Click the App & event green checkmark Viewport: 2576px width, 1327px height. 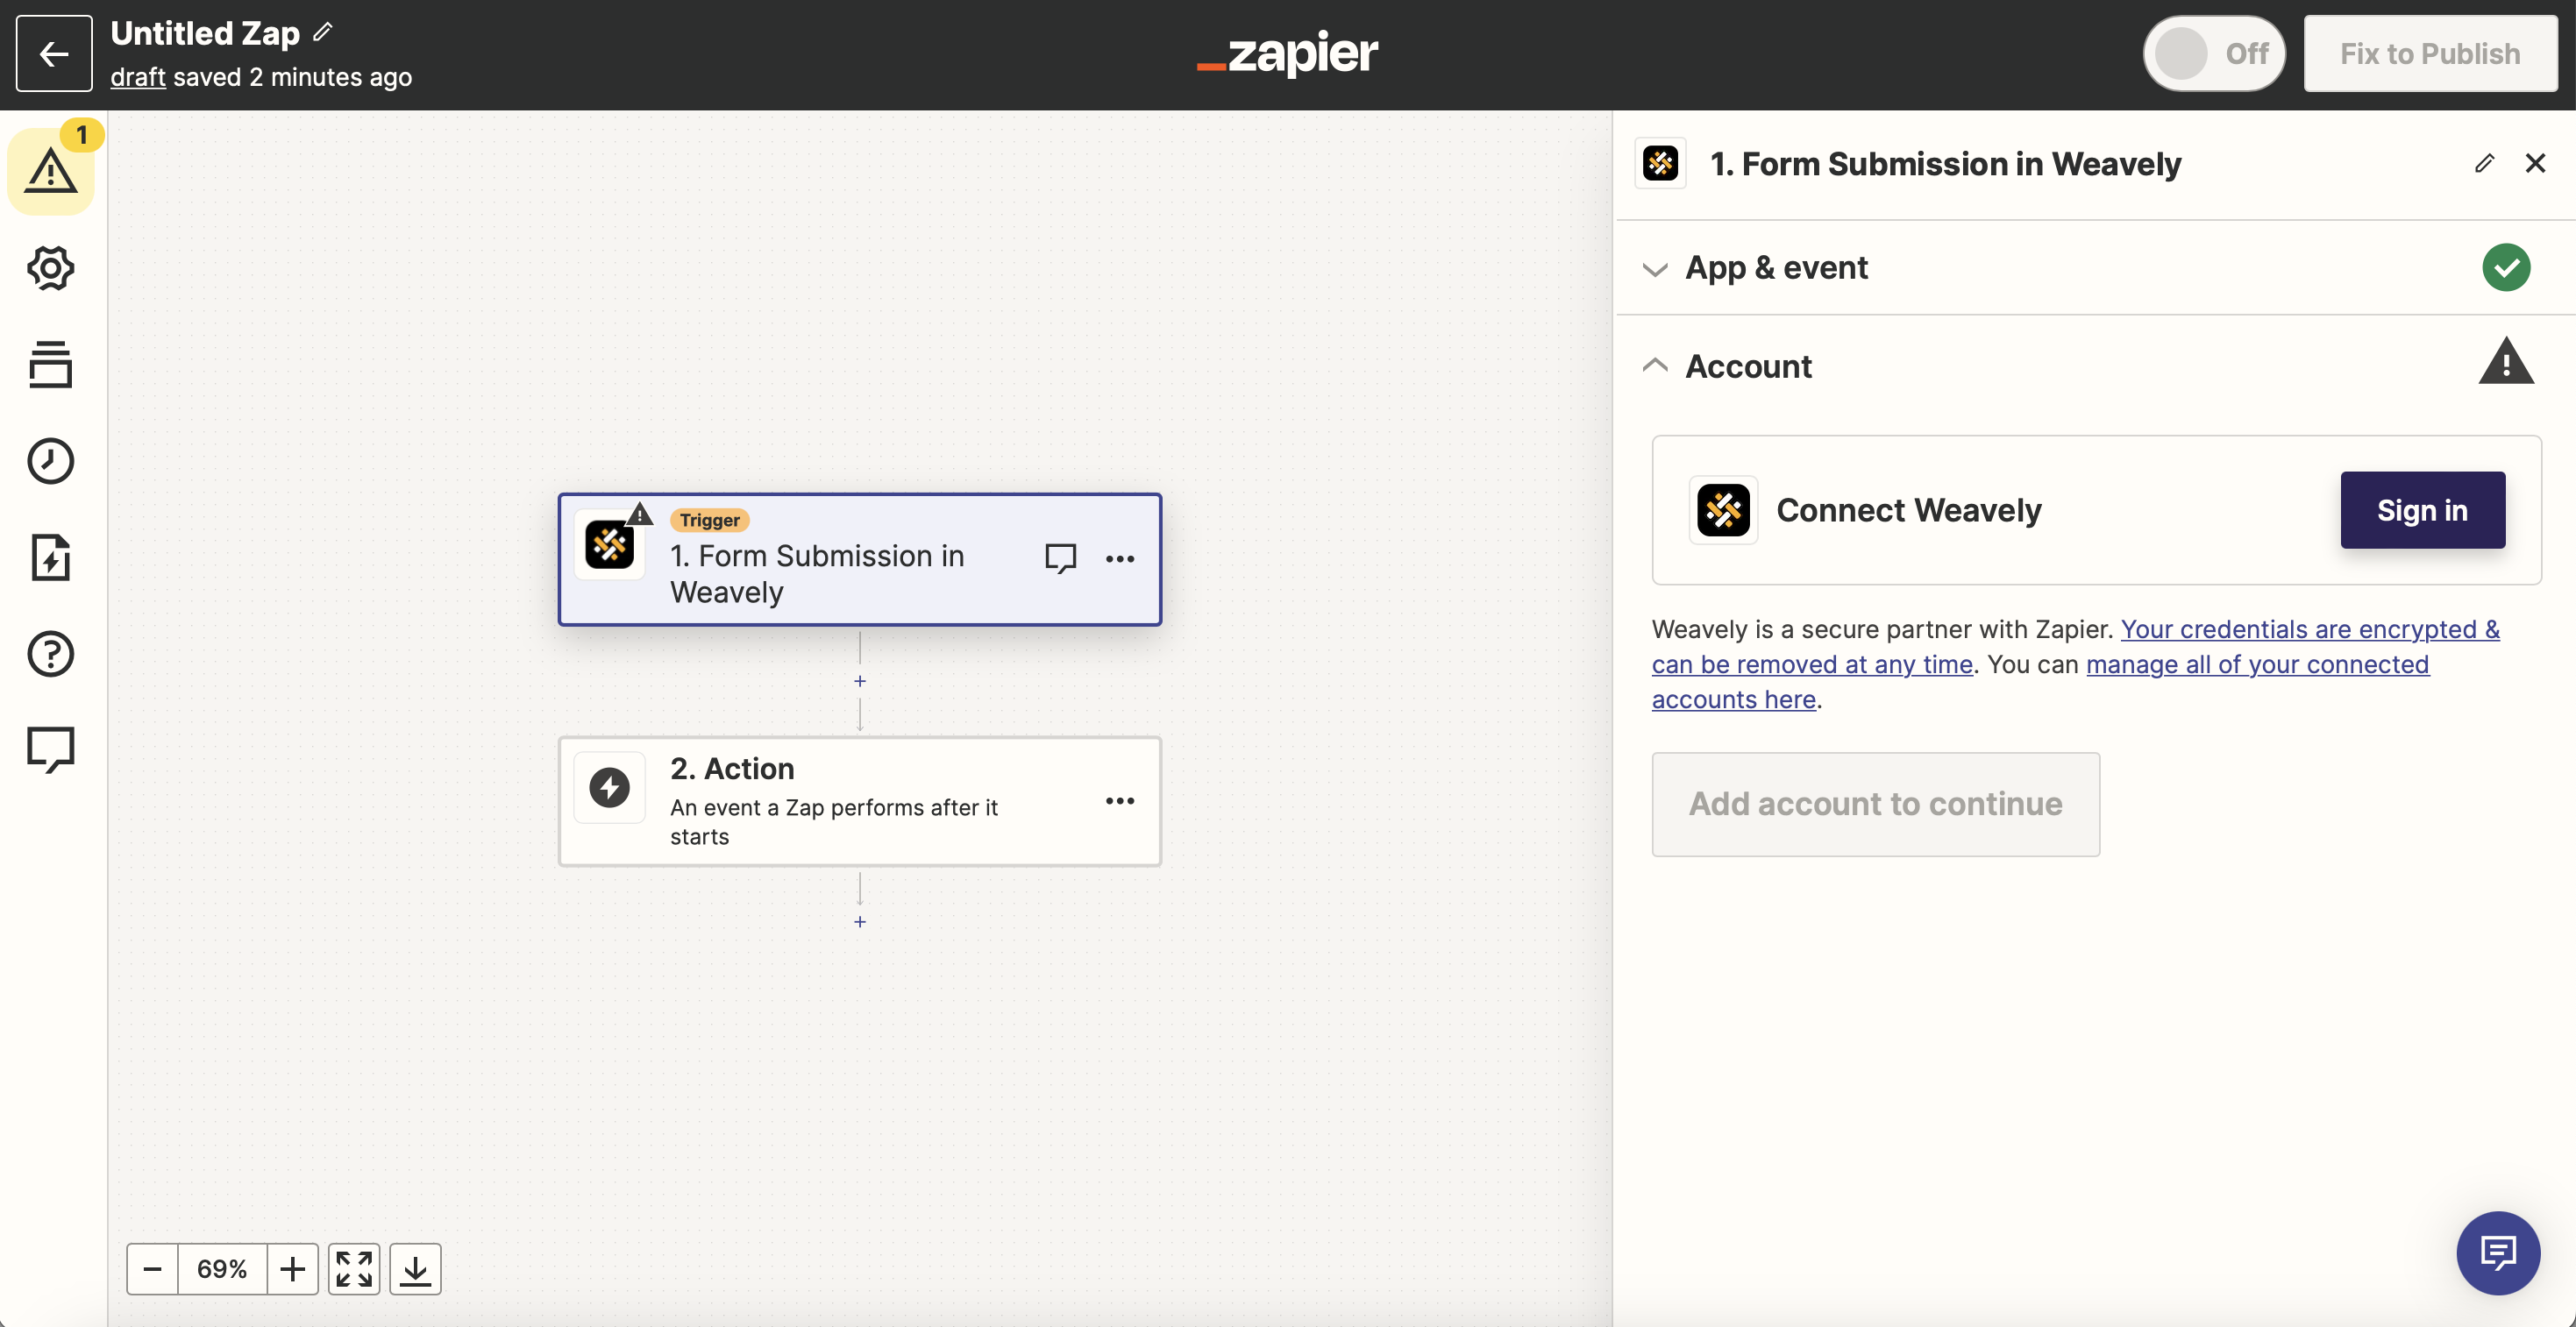2506,267
